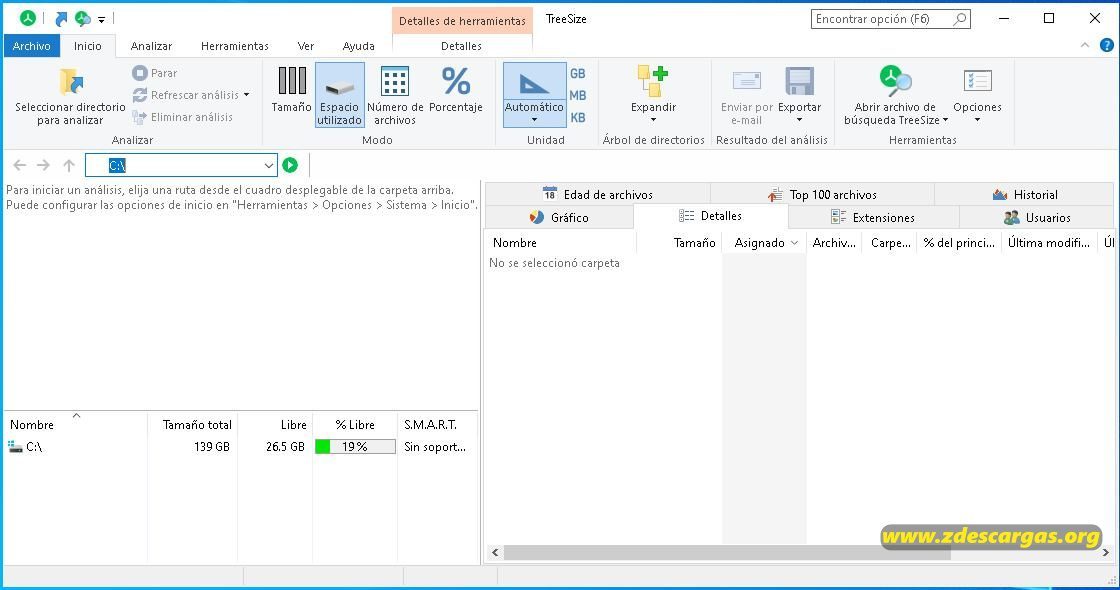The image size is (1120, 590).
Task: Open the Usuarios tab
Action: pos(1036,217)
